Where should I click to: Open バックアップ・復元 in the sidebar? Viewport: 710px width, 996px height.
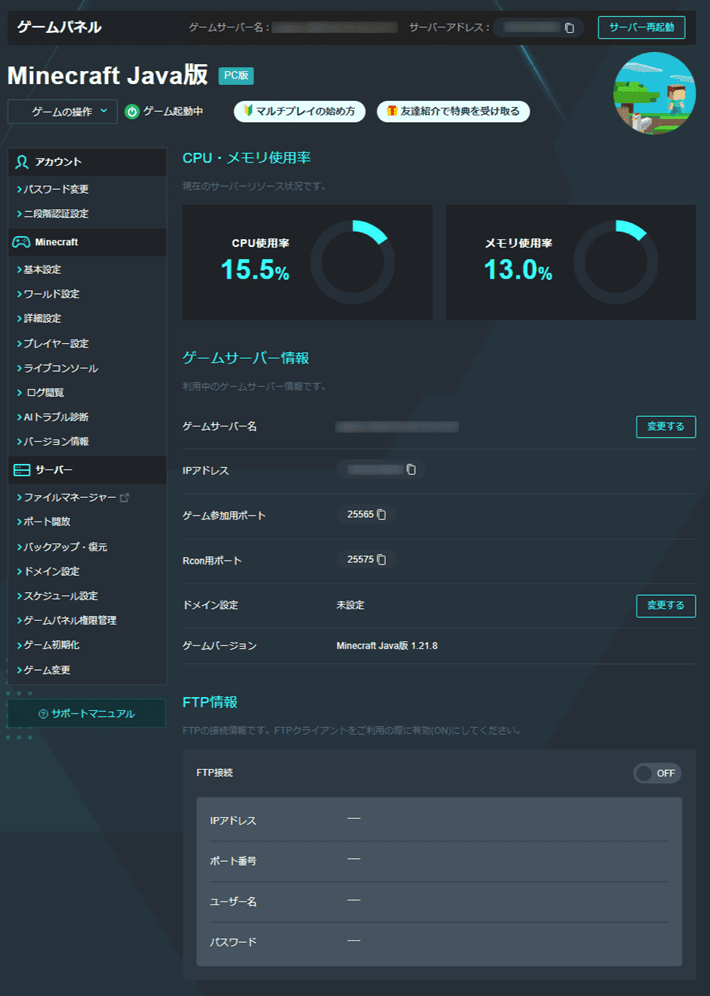click(65, 547)
